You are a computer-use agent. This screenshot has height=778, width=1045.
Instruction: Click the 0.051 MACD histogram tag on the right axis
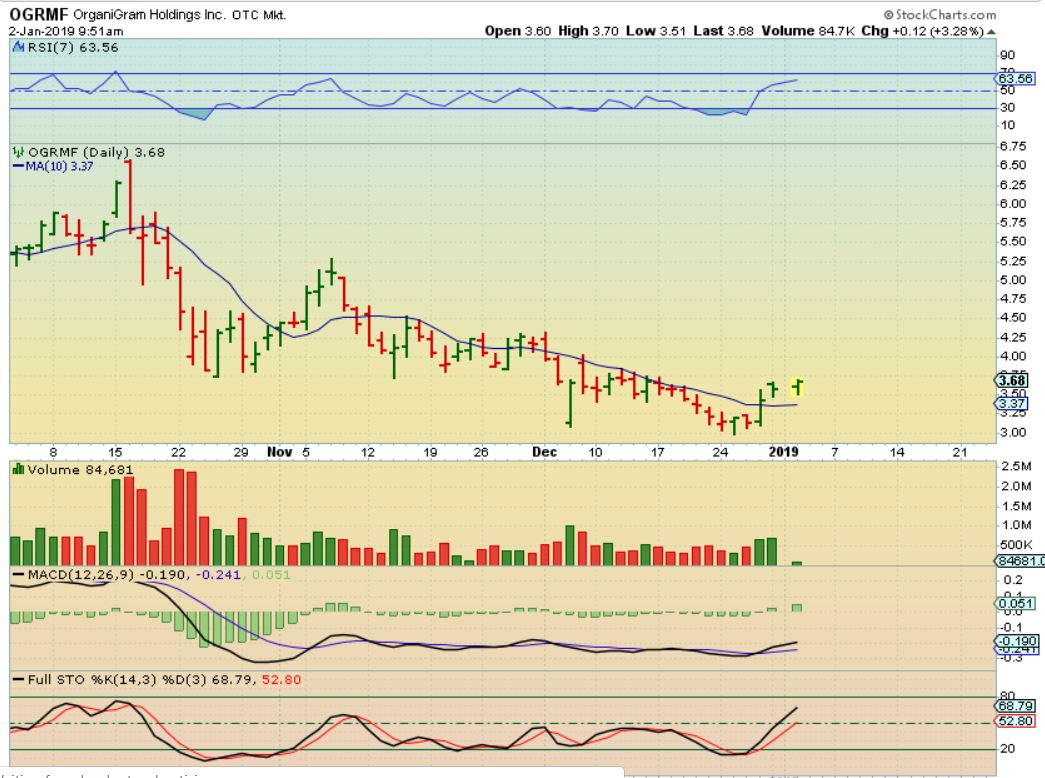(x=1016, y=604)
